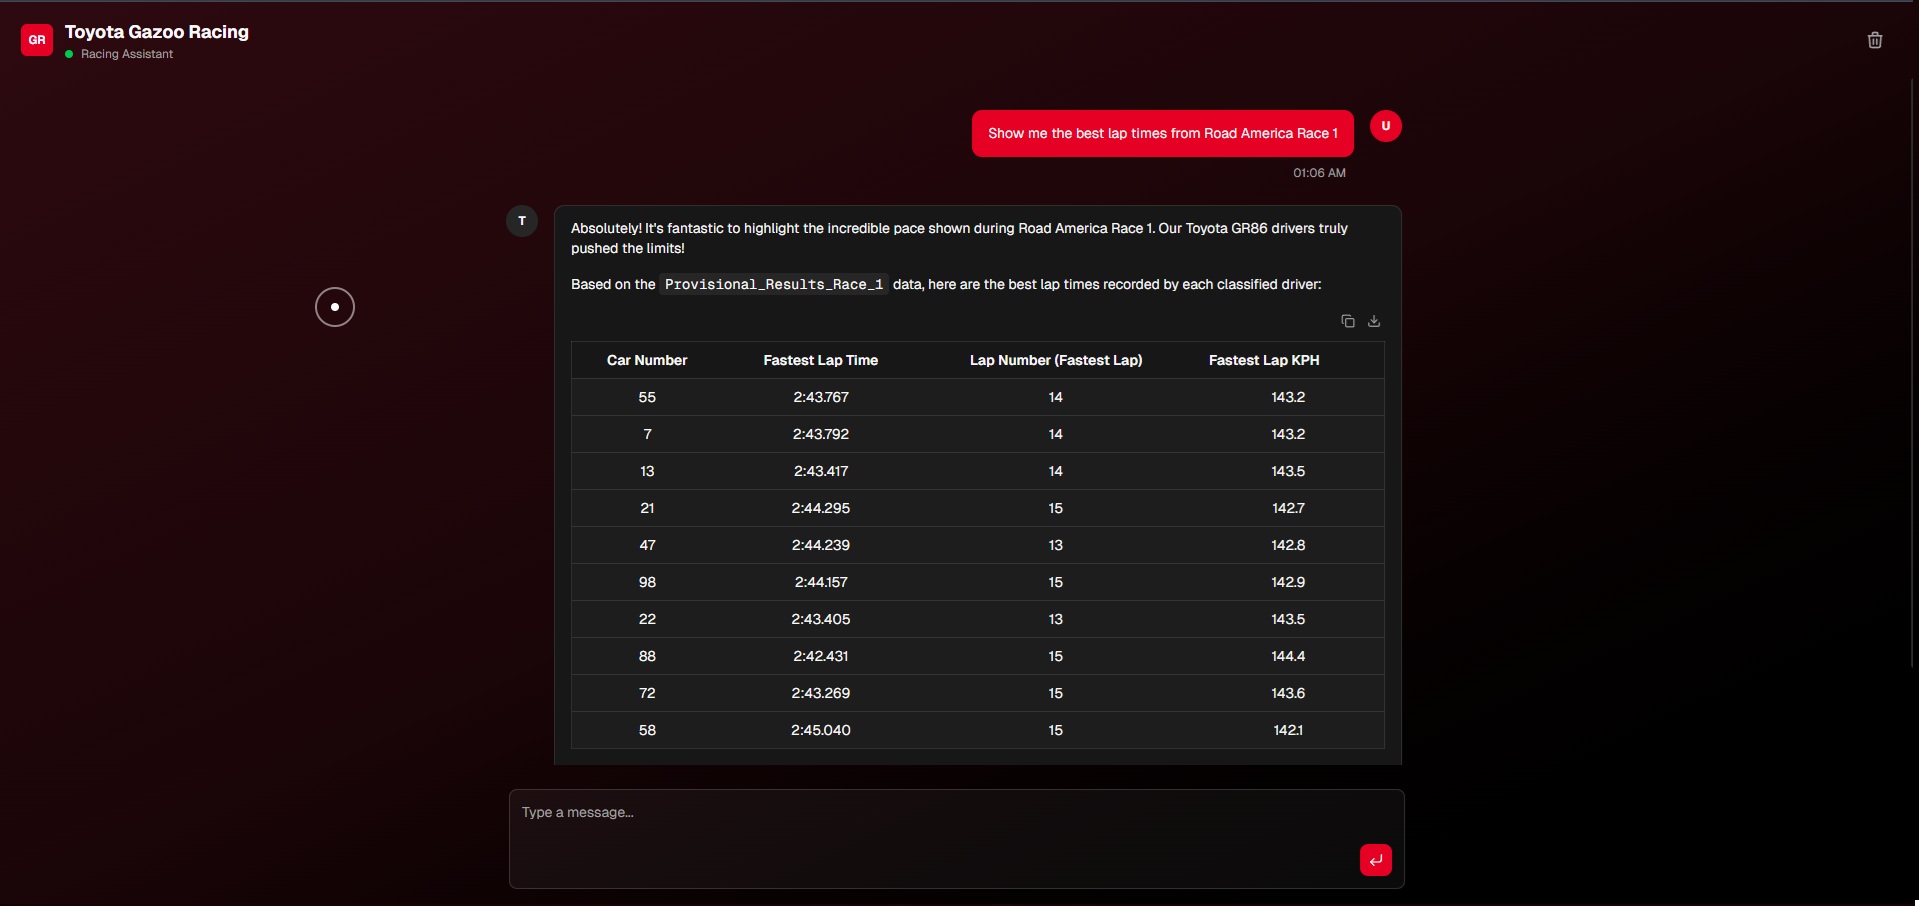Select car number 55 cell
Viewport: 1919px width, 906px height.
[x=647, y=397]
